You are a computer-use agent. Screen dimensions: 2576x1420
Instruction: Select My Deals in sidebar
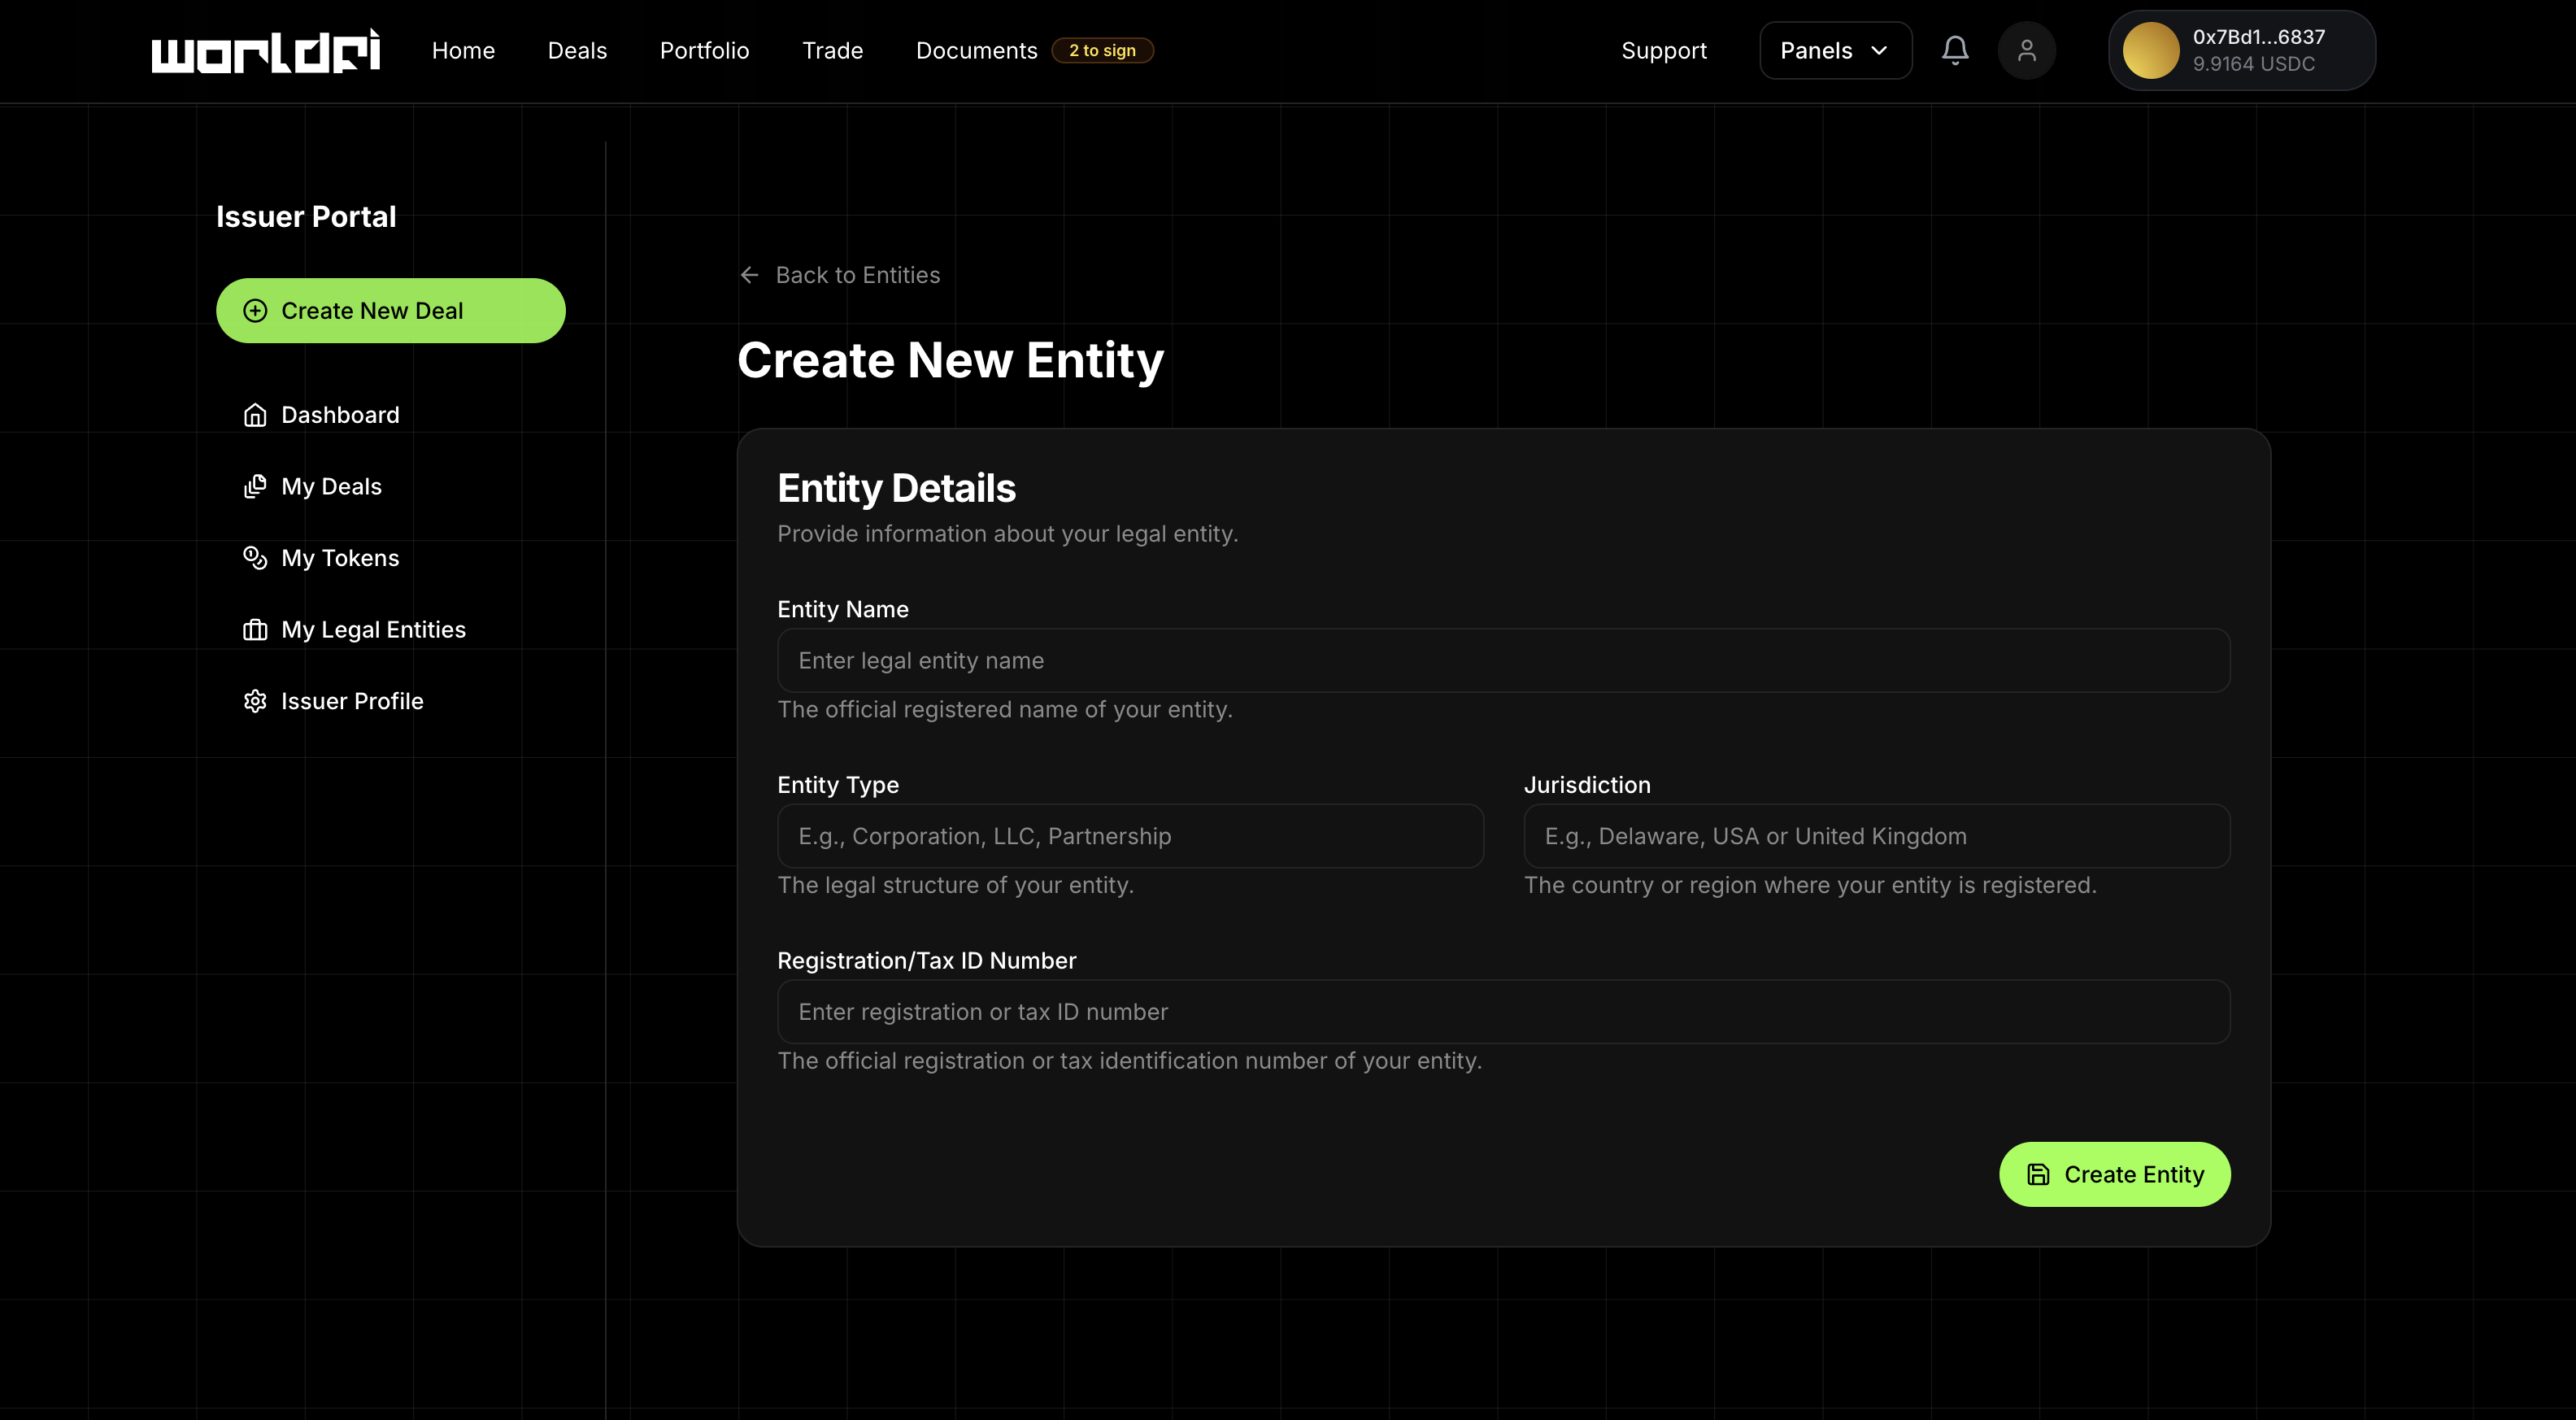pos(331,487)
